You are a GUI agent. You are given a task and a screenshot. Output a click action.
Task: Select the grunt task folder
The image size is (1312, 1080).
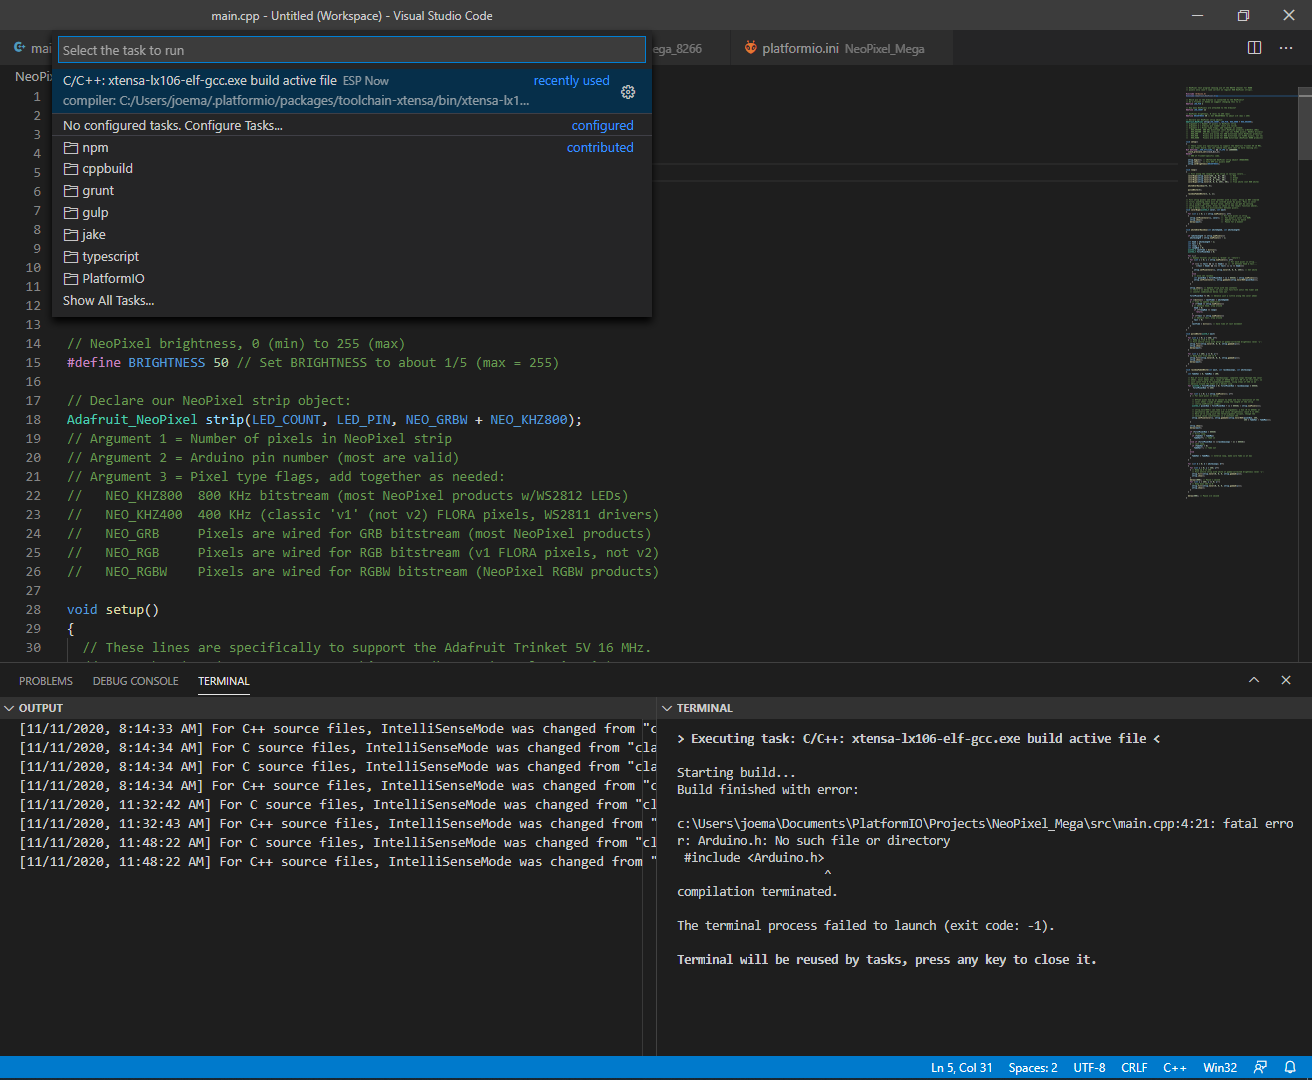coord(352,191)
